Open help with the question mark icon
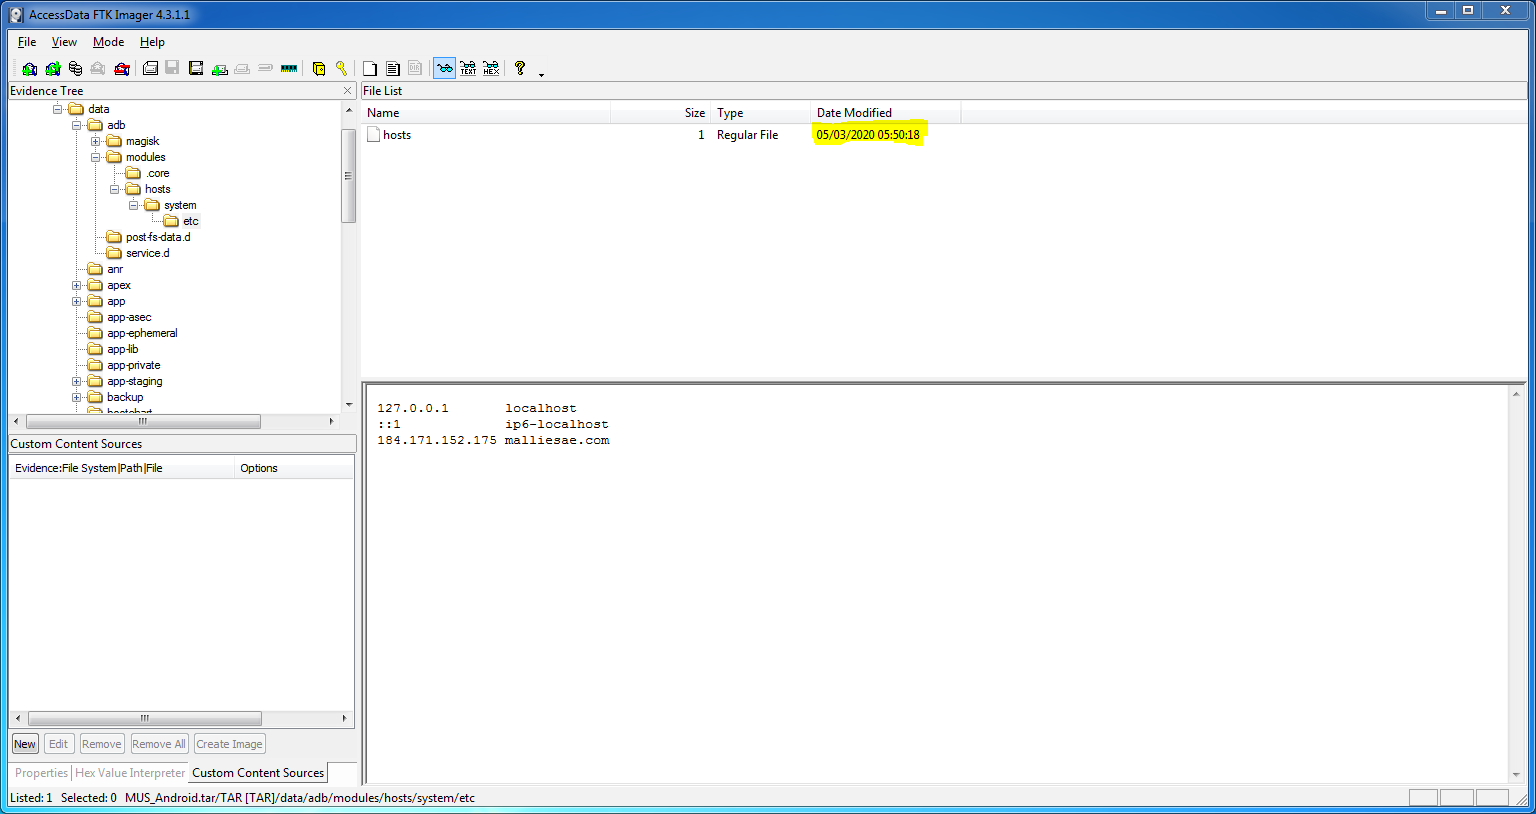 point(520,69)
